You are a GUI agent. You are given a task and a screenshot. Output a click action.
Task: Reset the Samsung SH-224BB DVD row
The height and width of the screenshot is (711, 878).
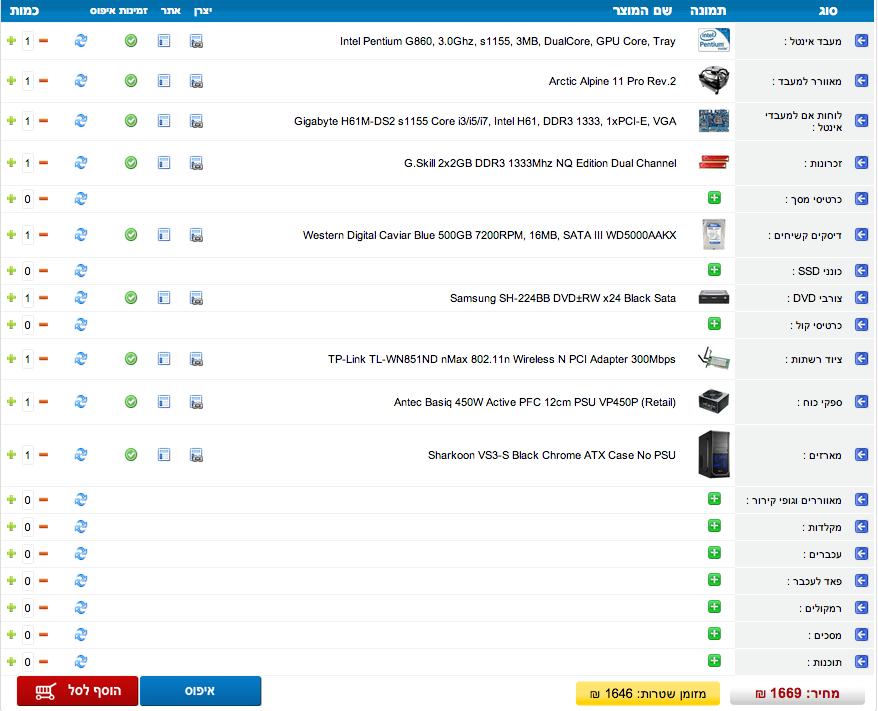(81, 298)
